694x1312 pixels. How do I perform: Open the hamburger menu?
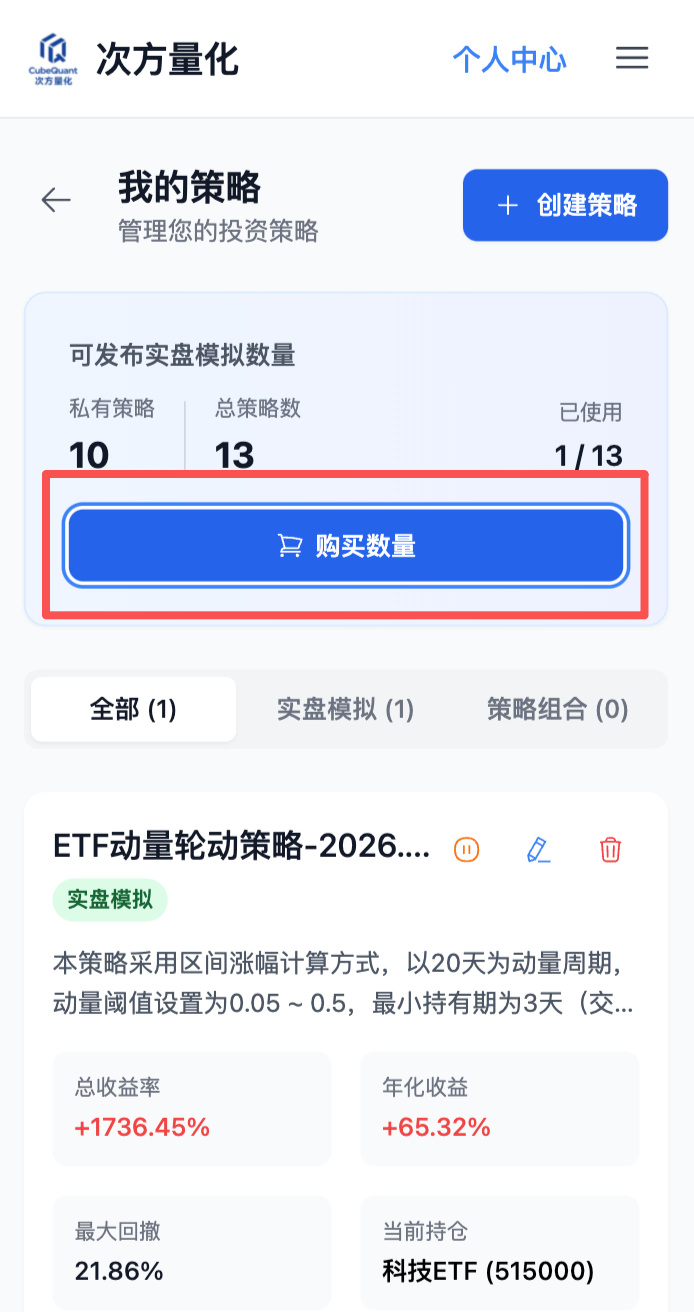[632, 58]
